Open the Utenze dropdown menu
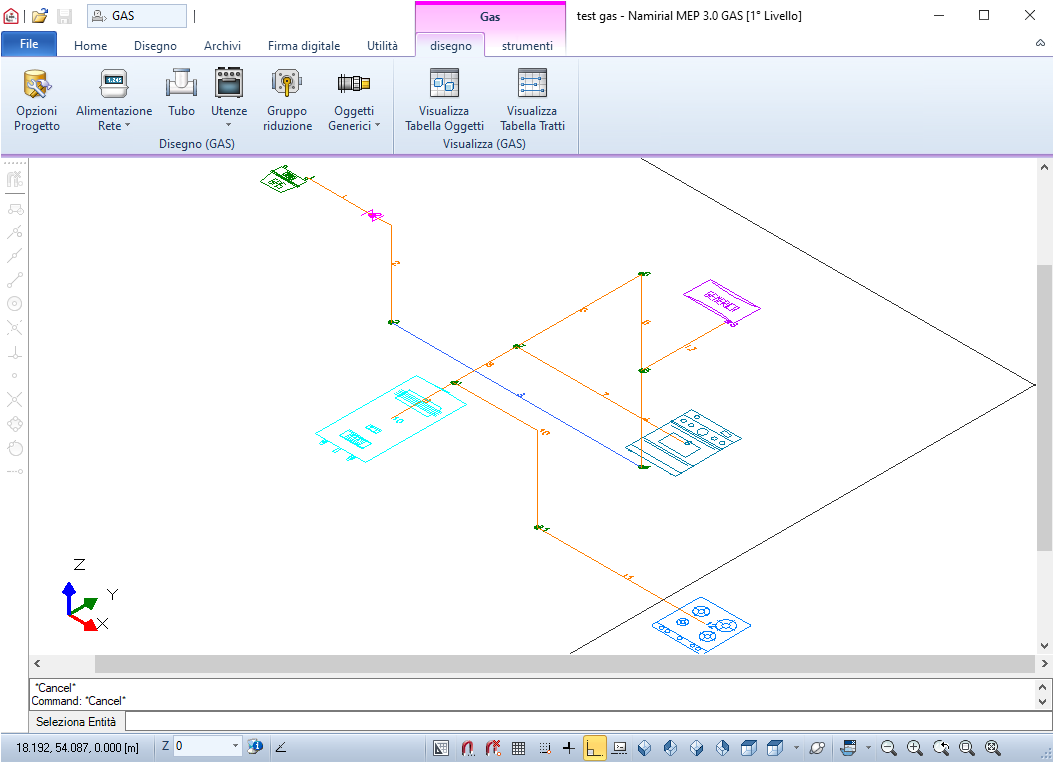The height and width of the screenshot is (763, 1054). point(229,99)
